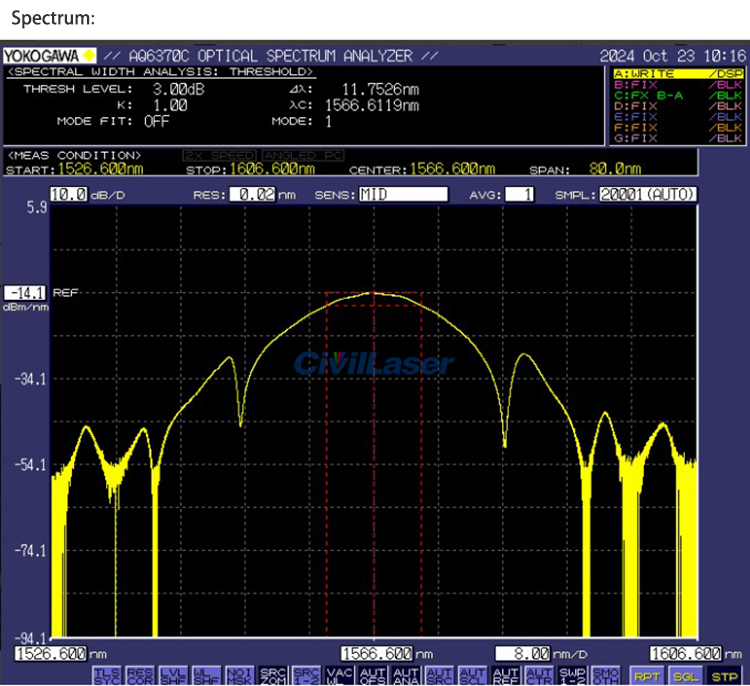Click the K 1.00 value
Image resolution: width=750 pixels, height=686 pixels.
click(170, 105)
